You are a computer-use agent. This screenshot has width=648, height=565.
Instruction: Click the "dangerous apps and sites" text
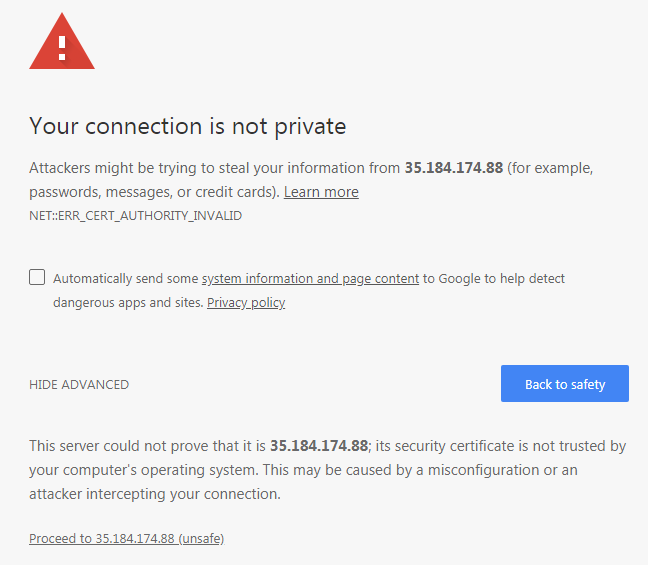pos(127,303)
